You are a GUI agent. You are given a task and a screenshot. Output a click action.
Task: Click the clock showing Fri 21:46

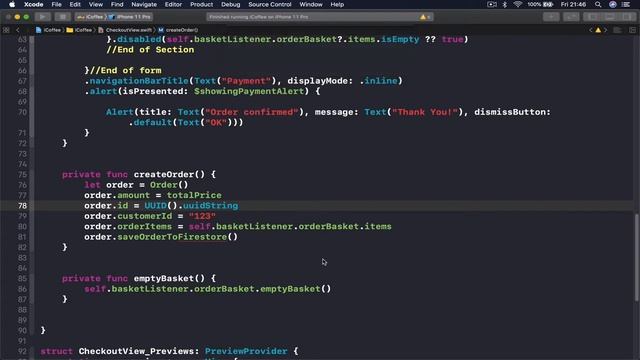point(573,4)
